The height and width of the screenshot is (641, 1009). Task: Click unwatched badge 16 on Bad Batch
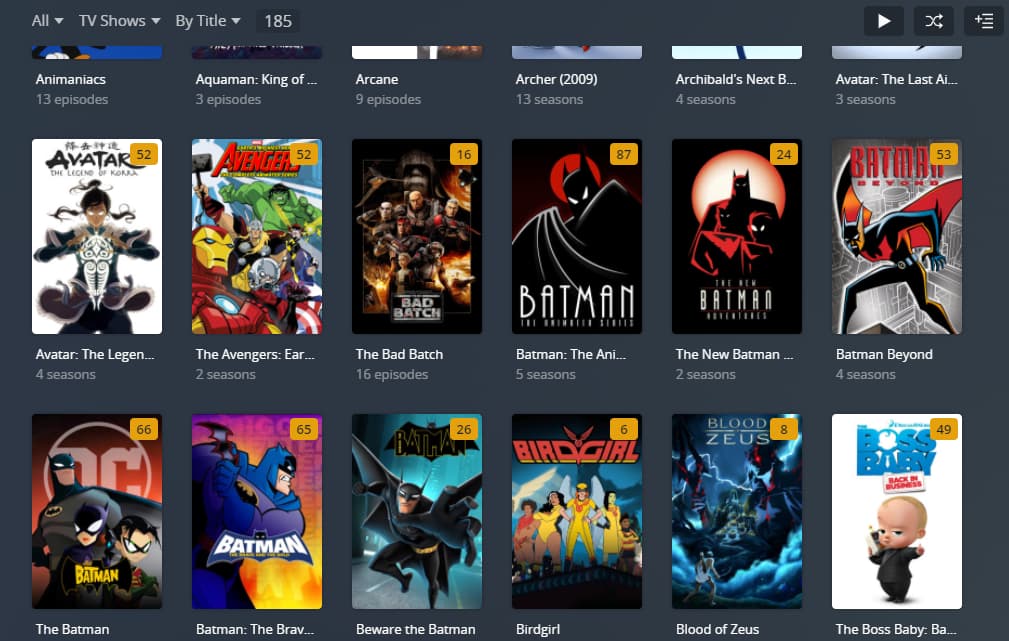pyautogui.click(x=464, y=154)
